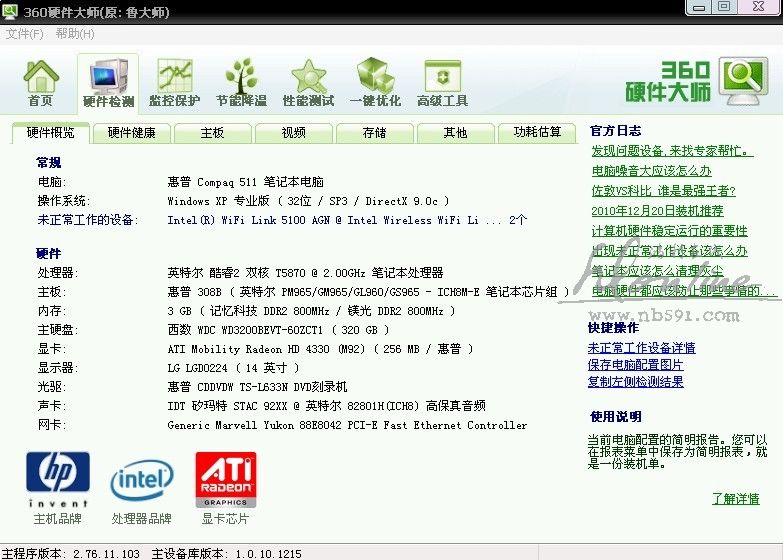Click the hard disk value WDC WD3200BEVT
Screen dimensions: 783x560
pos(278,330)
